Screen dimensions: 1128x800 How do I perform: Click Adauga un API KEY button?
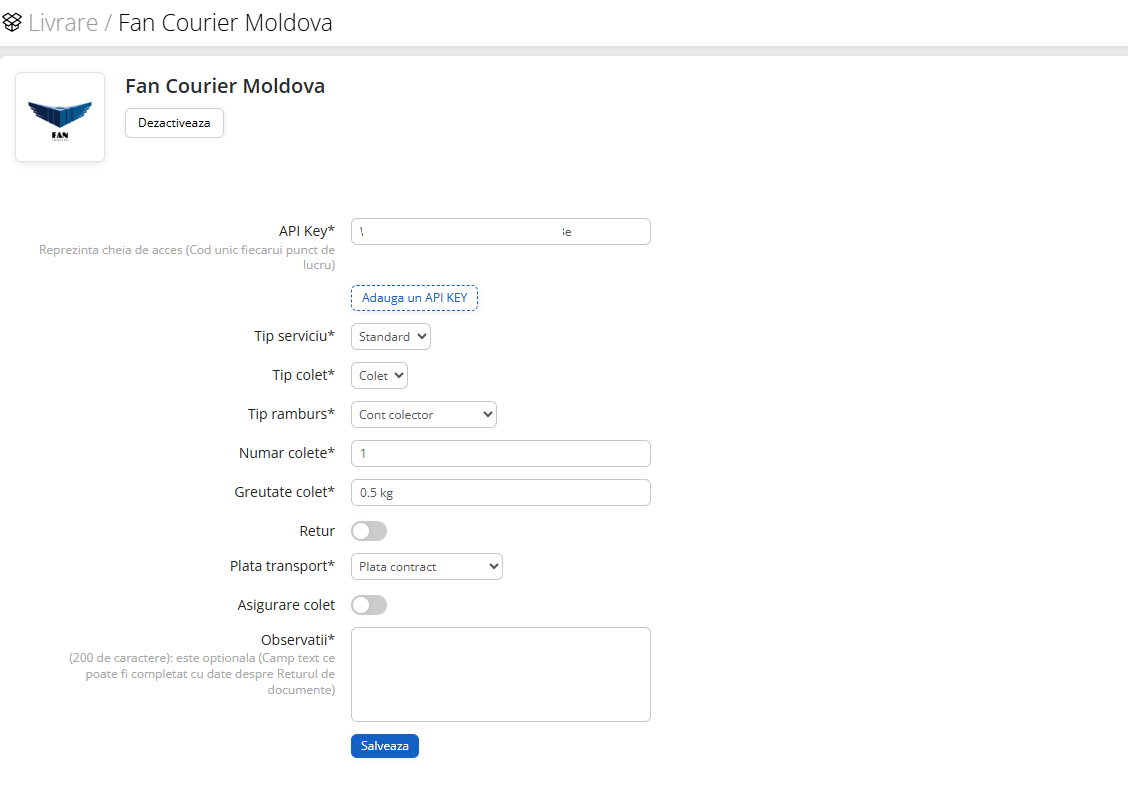pos(414,298)
